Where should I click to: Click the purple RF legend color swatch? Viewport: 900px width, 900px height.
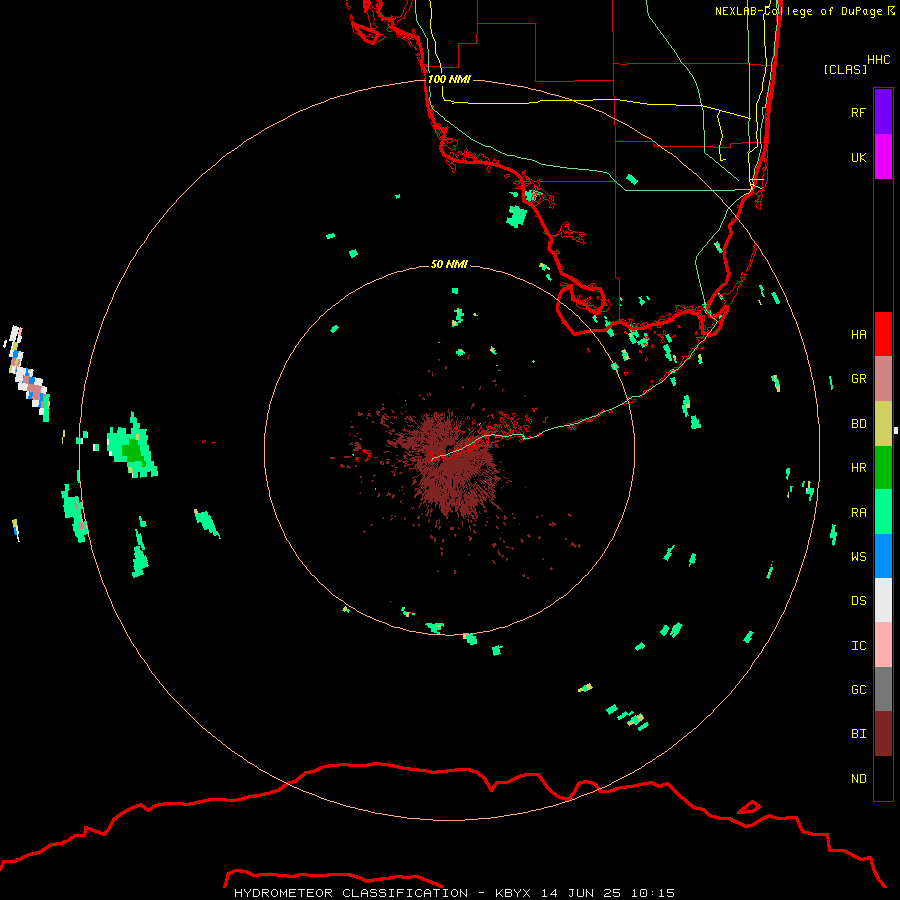(883, 112)
